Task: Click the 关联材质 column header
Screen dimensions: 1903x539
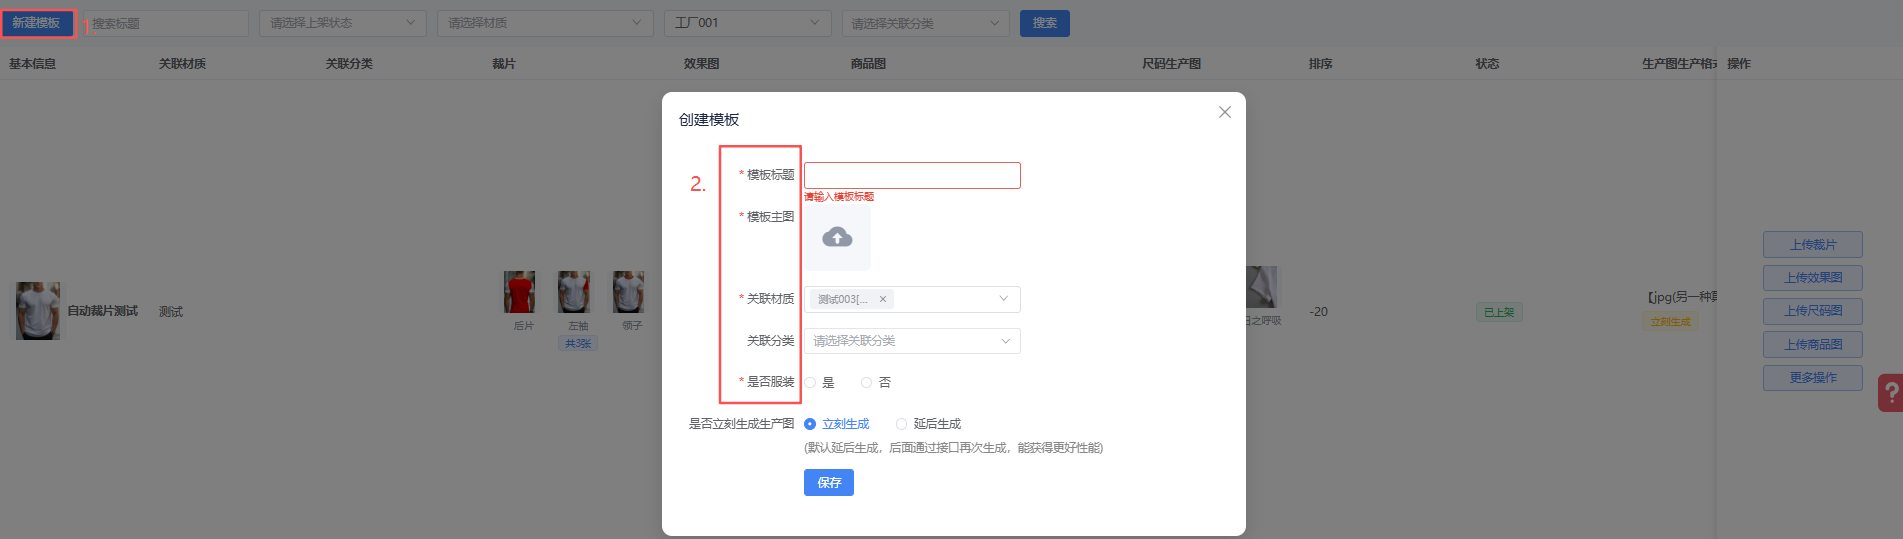Action: (182, 64)
